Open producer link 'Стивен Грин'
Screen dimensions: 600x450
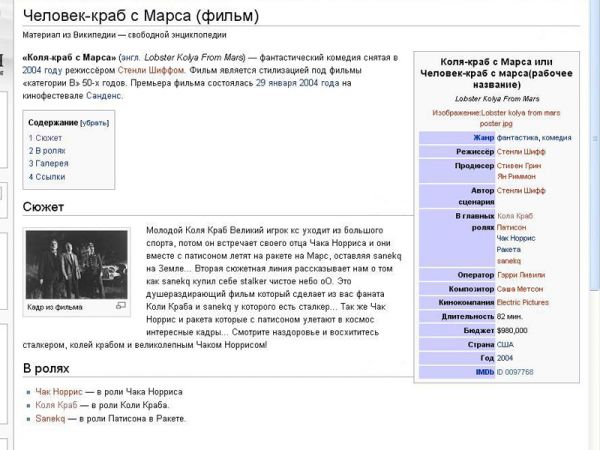pos(519,166)
